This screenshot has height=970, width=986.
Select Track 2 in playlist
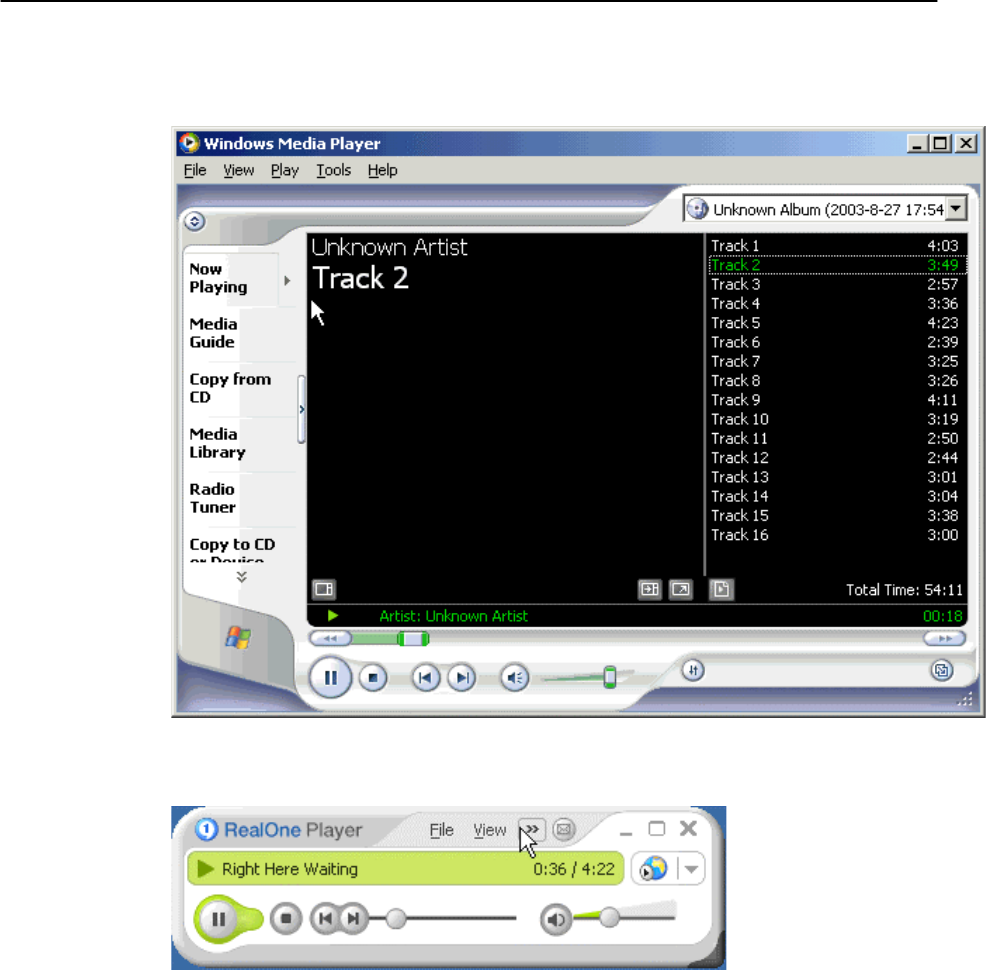click(x=835, y=265)
